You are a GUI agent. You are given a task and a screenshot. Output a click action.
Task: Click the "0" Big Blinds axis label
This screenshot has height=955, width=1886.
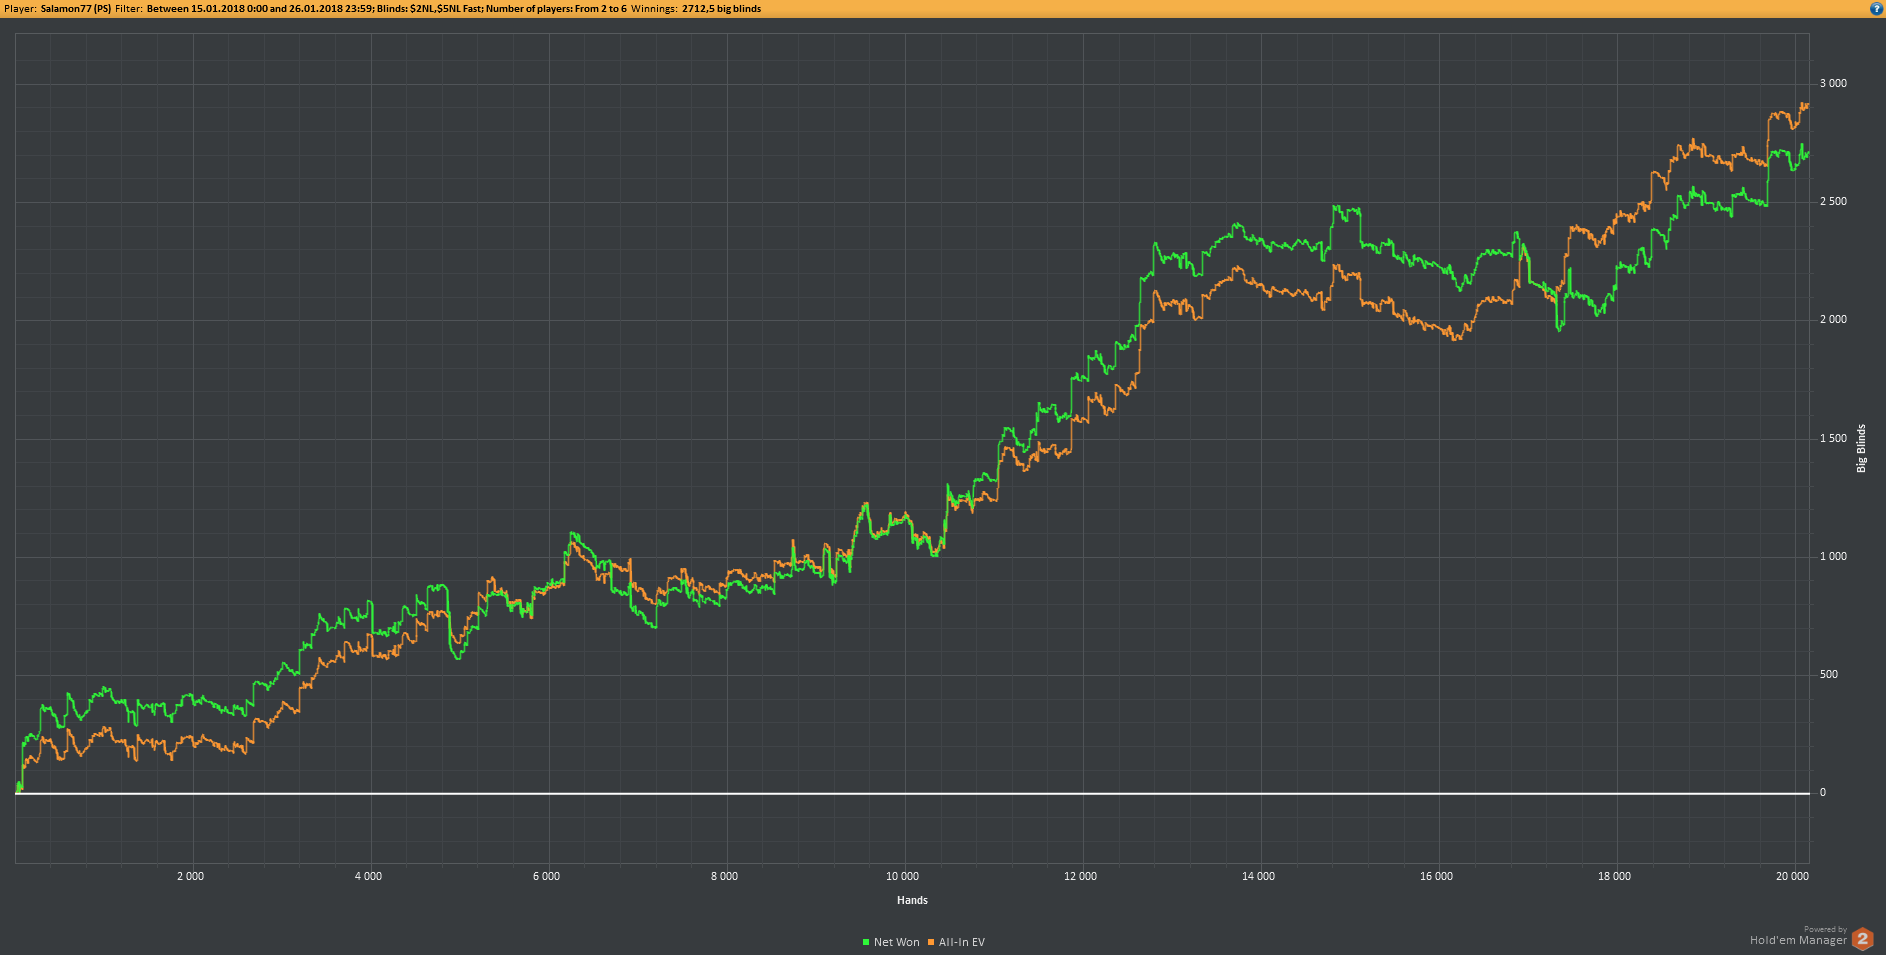tap(1823, 792)
